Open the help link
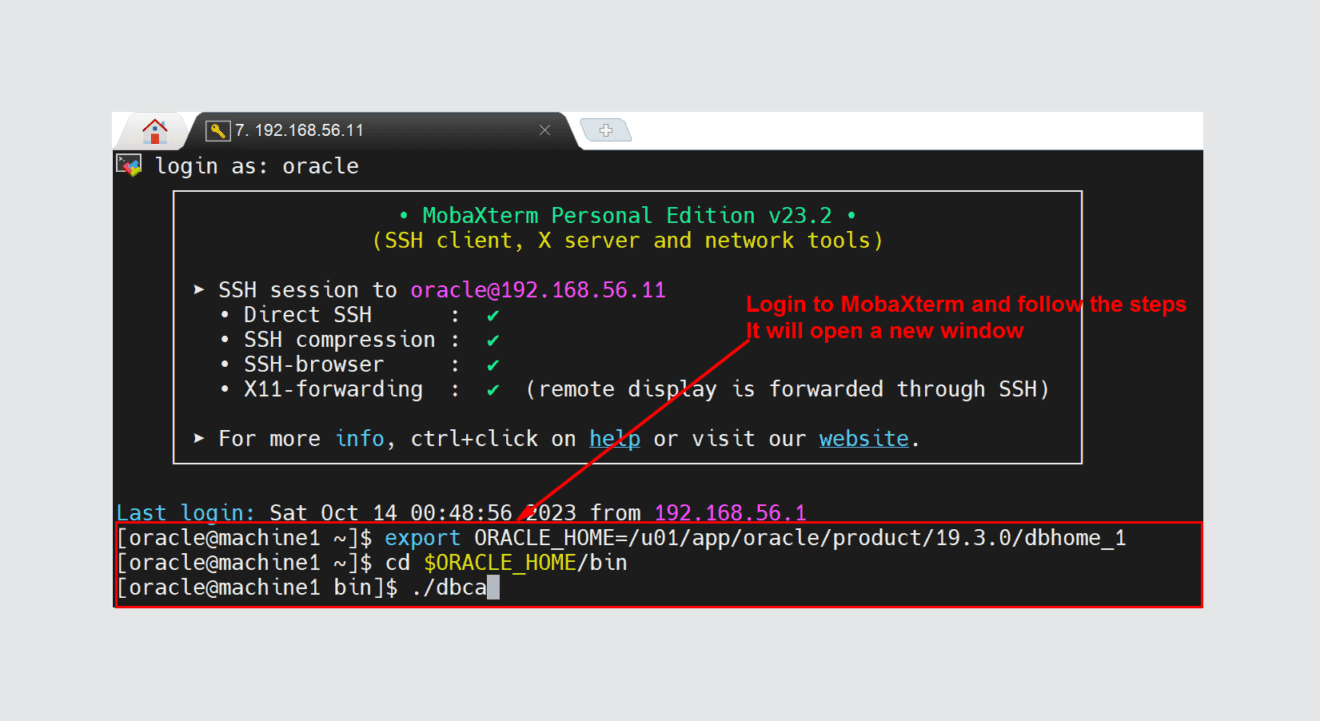 coord(614,438)
